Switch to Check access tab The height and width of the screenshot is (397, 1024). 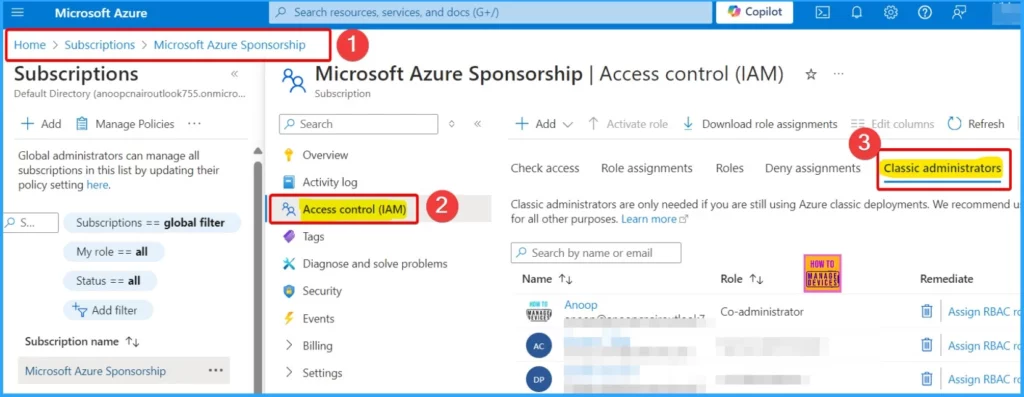[545, 168]
